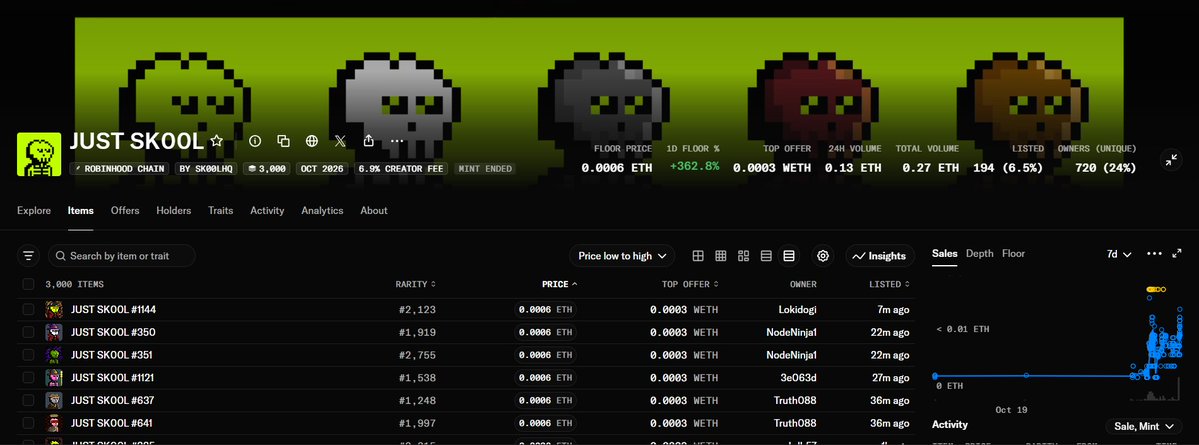Sort by the PRICE column header
This screenshot has height=445, width=1199.
(560, 284)
